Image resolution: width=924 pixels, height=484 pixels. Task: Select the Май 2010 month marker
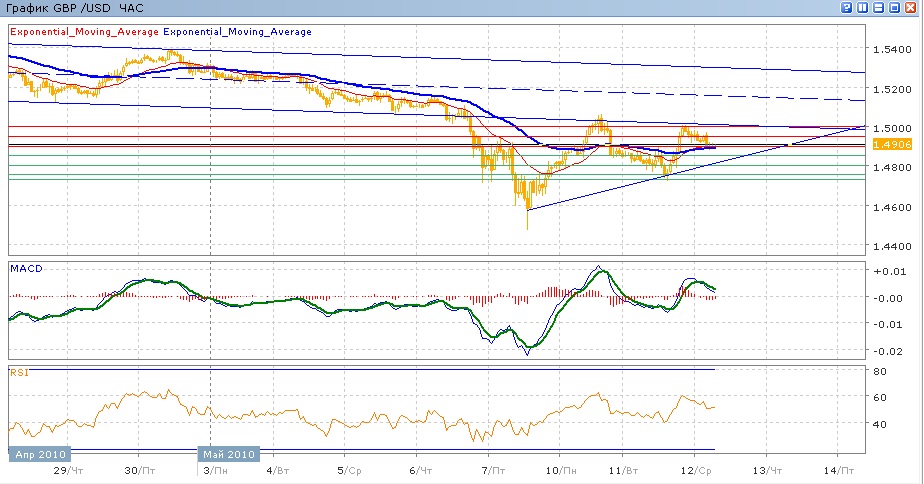coord(229,454)
